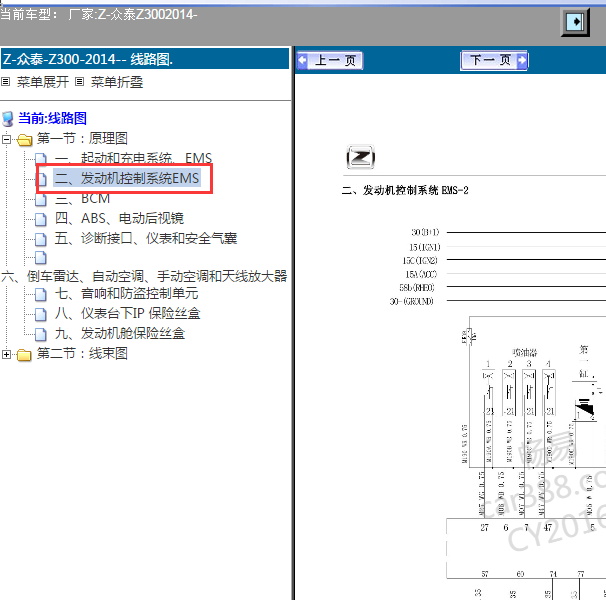Image resolution: width=606 pixels, height=600 pixels.
Task: Open 九、发动机舱保险丝盒 page
Action: click(120, 333)
